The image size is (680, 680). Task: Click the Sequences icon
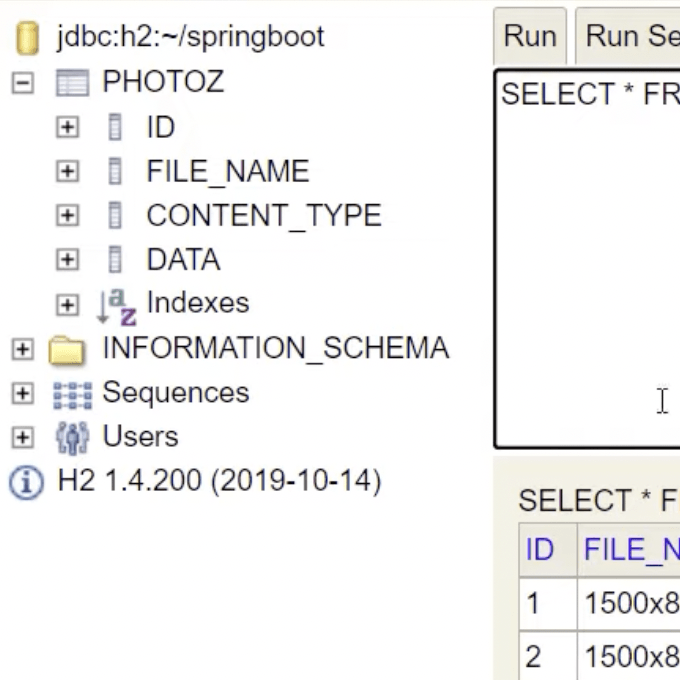[x=72, y=394]
